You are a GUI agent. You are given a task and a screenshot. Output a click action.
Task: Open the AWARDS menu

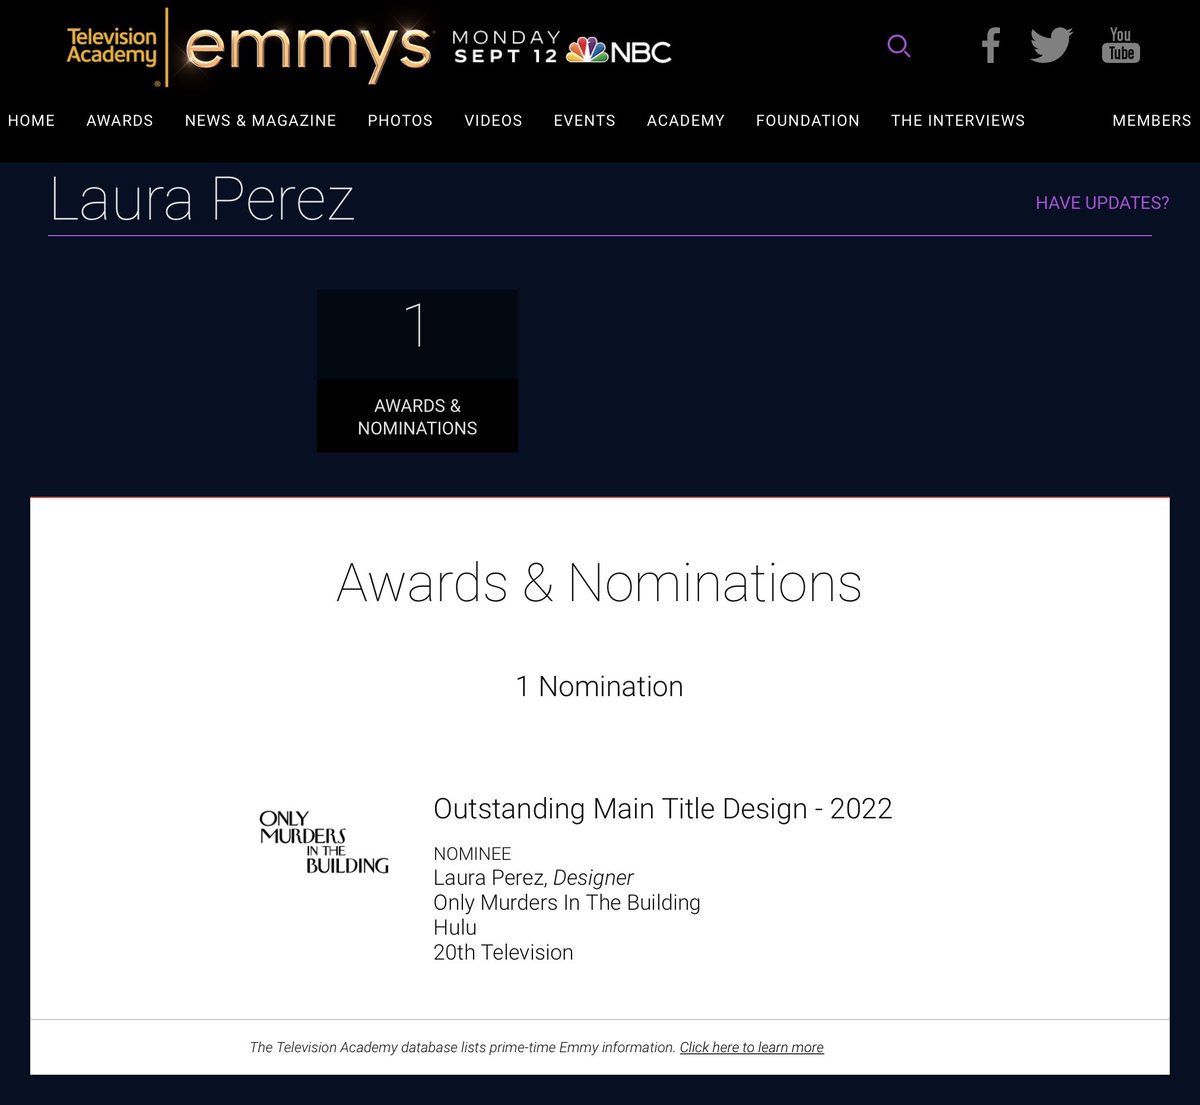point(120,120)
